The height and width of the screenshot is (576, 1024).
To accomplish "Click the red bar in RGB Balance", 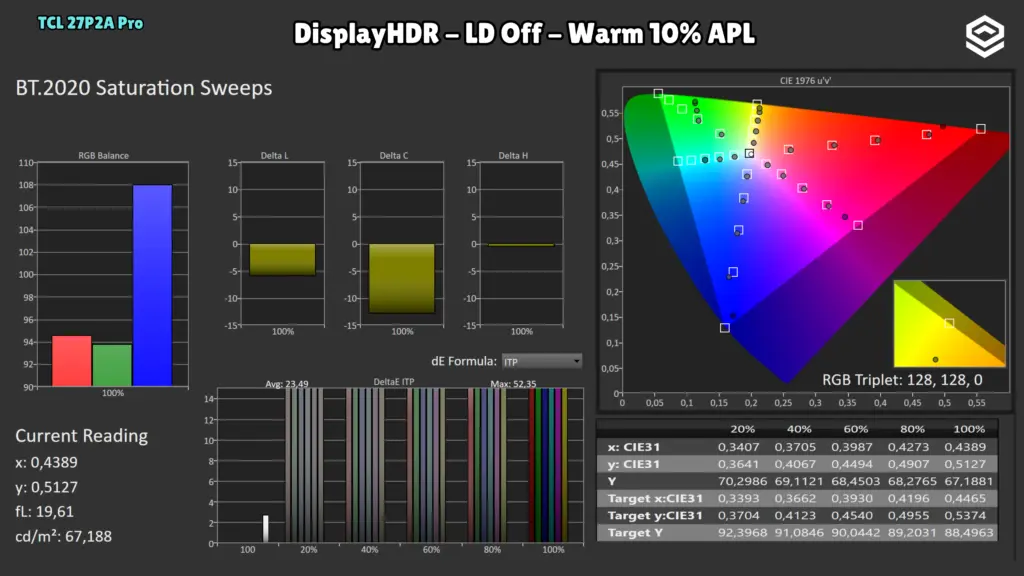I will [72, 361].
